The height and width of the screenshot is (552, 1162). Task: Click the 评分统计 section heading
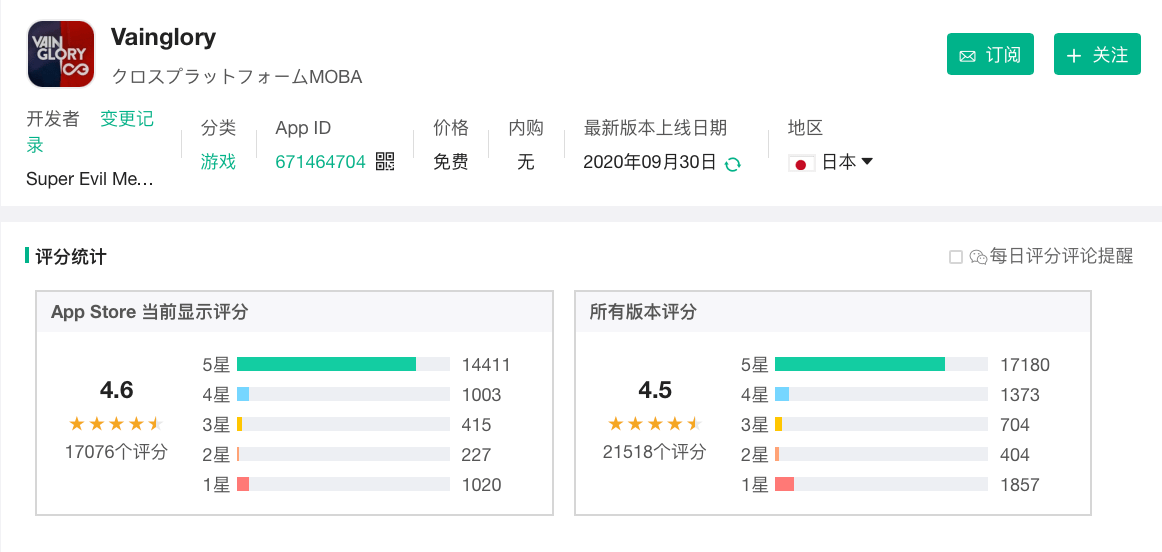pyautogui.click(x=71, y=257)
